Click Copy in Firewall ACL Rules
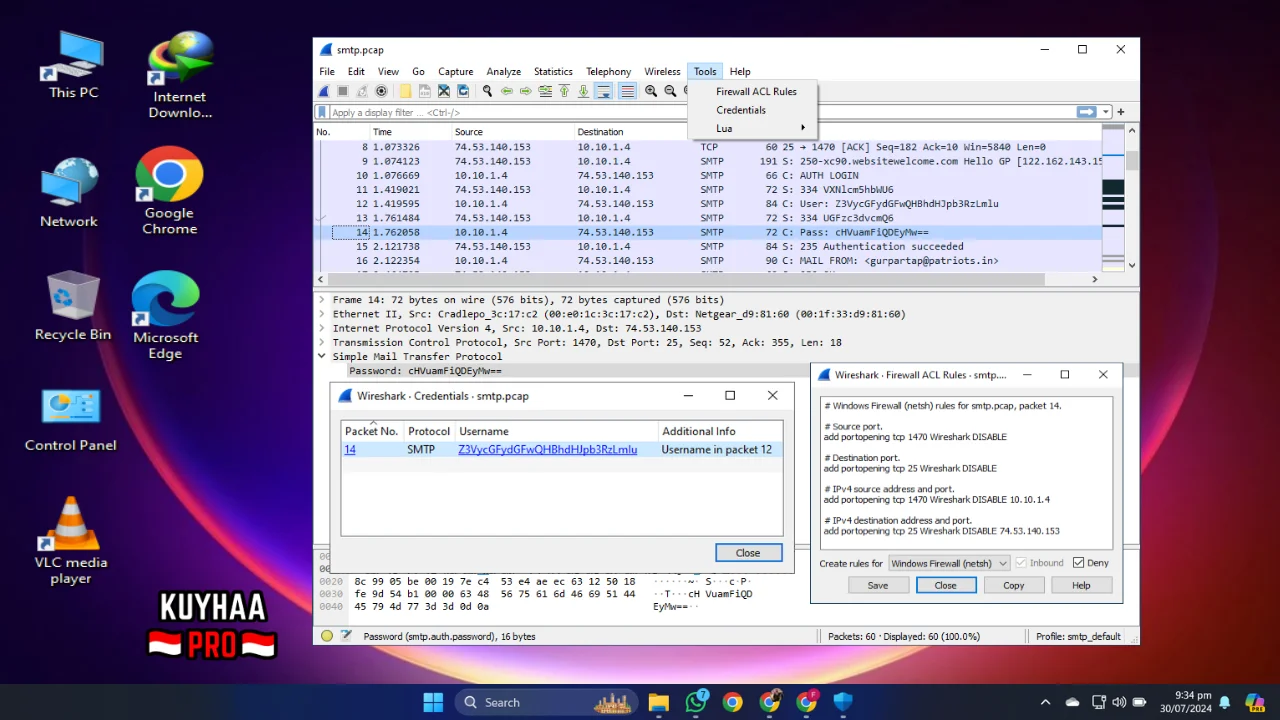Image resolution: width=1280 pixels, height=720 pixels. [1013, 585]
